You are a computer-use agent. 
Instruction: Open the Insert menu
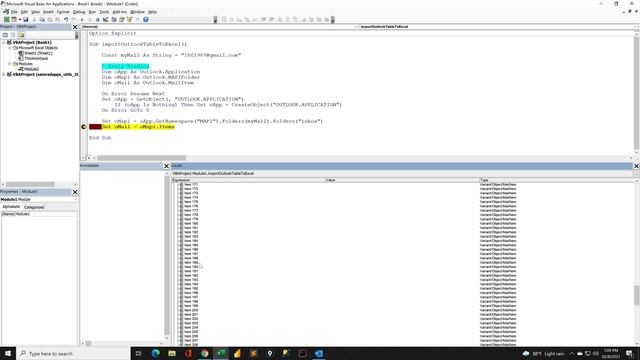click(48, 12)
